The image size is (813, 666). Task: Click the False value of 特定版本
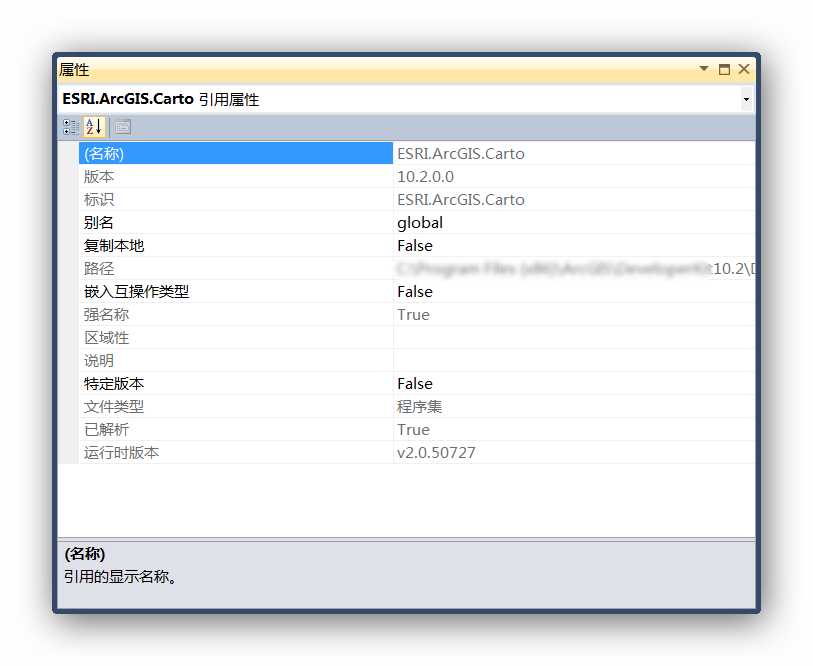[414, 384]
